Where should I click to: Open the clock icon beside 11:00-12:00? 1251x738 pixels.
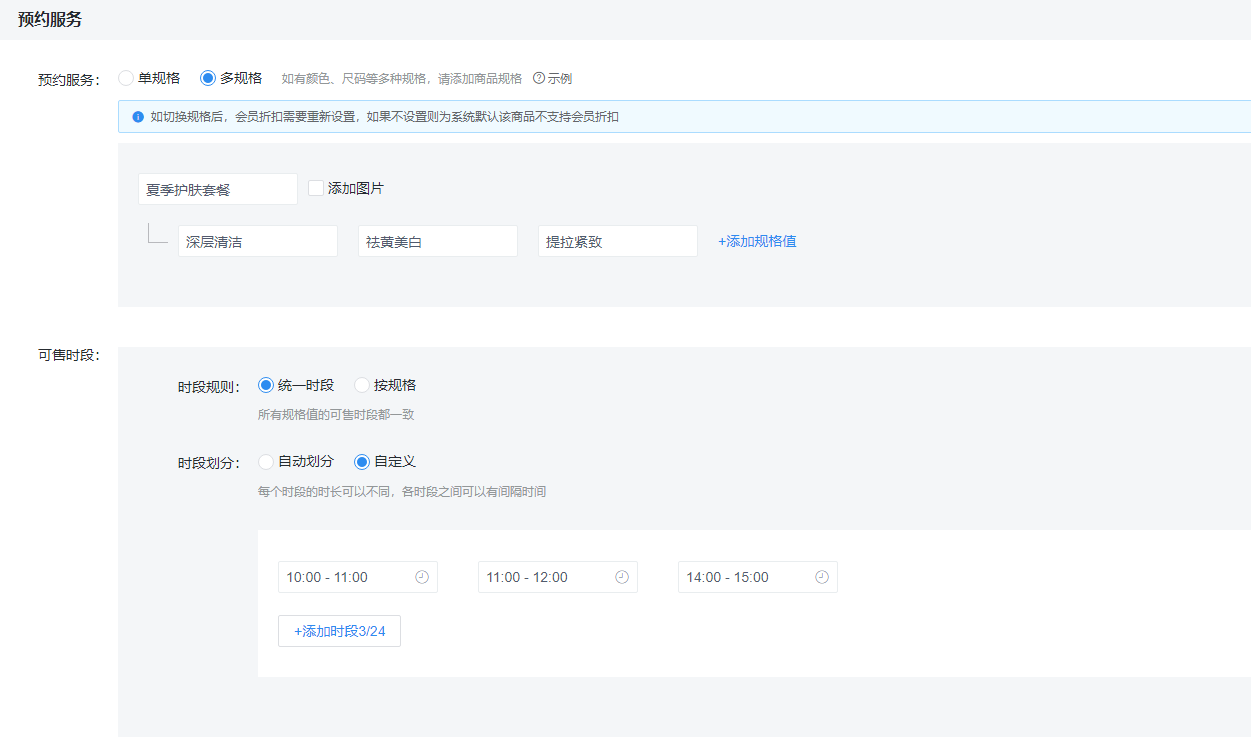click(x=621, y=576)
